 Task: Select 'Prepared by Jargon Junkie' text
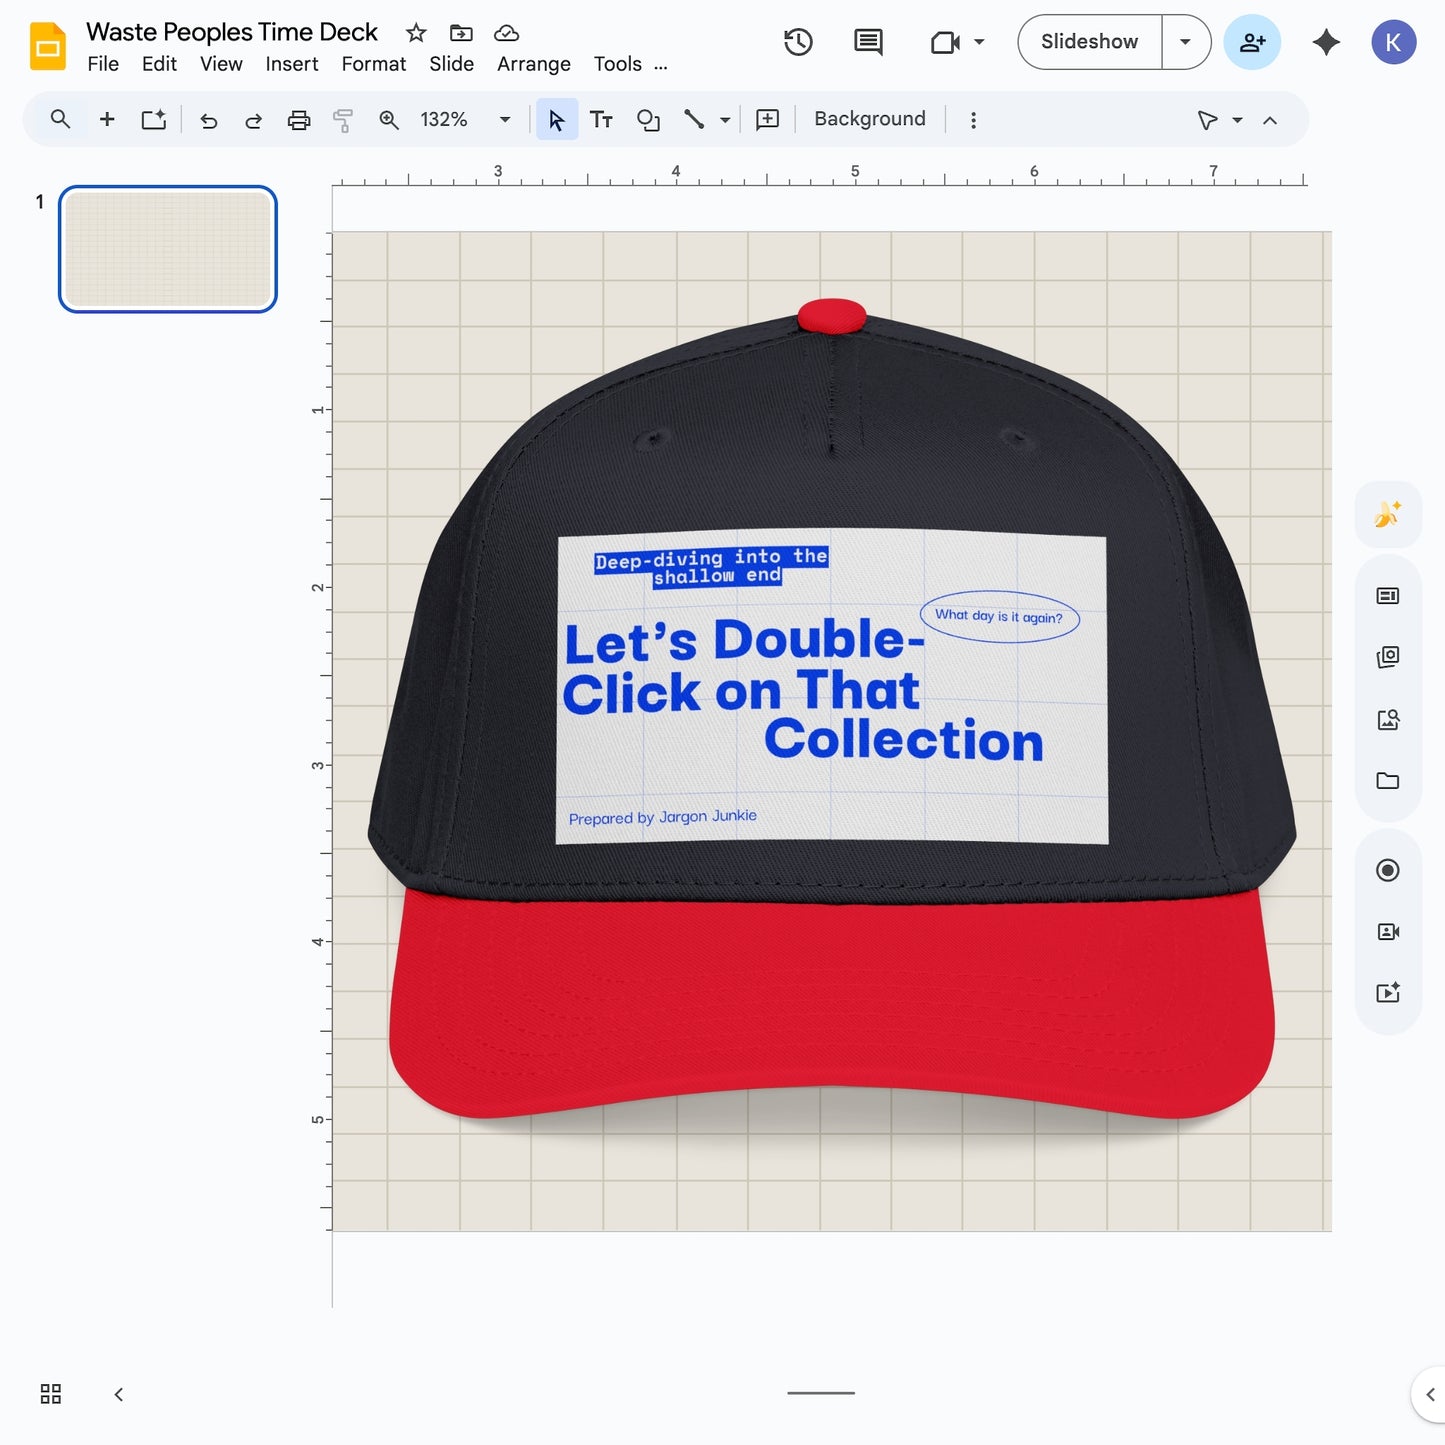point(662,817)
